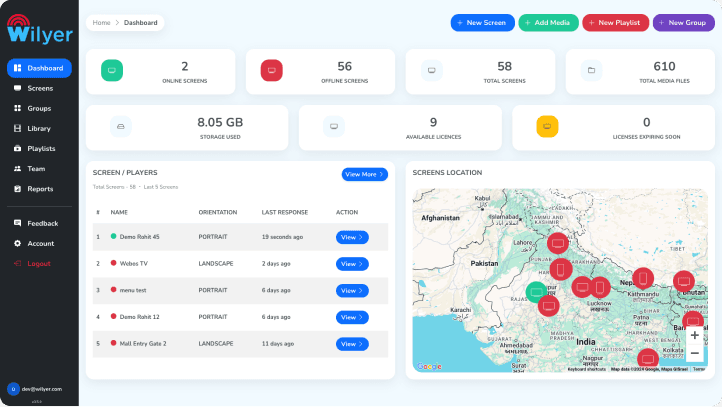
Task: Click the Total Screens monitor icon
Action: click(431, 70)
